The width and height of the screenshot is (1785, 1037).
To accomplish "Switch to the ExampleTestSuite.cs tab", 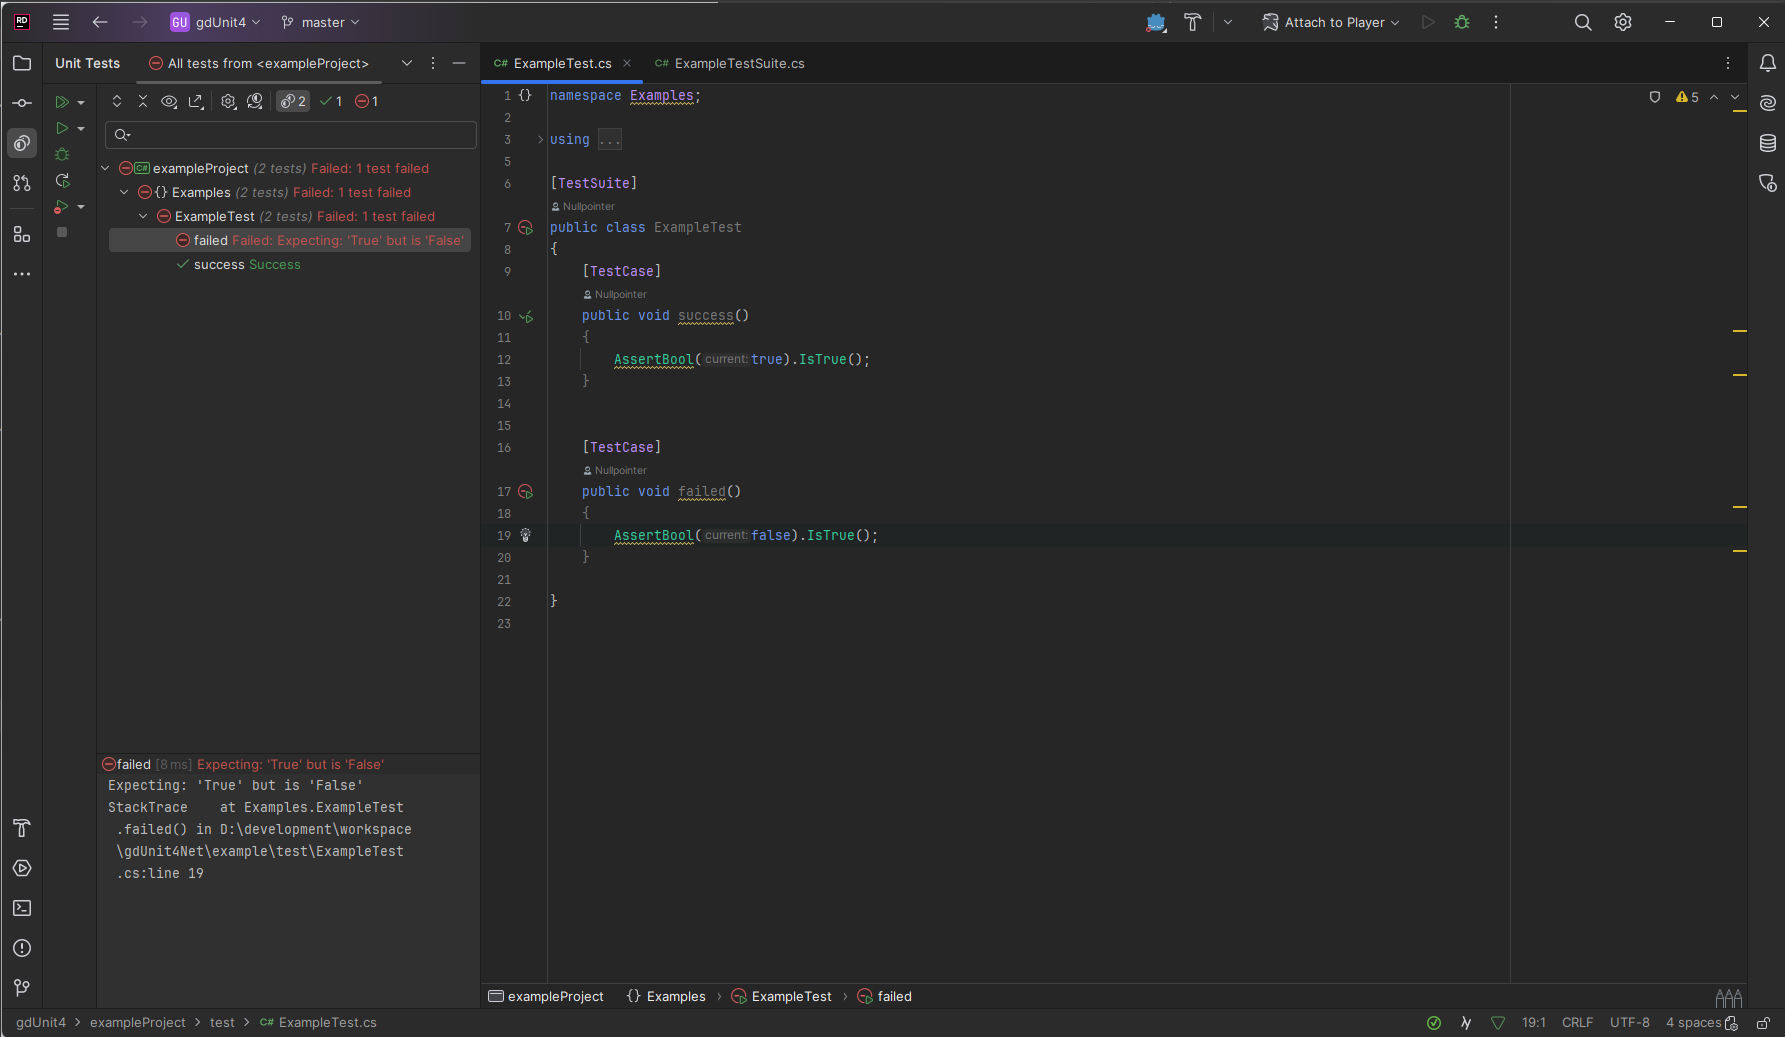I will (x=738, y=63).
